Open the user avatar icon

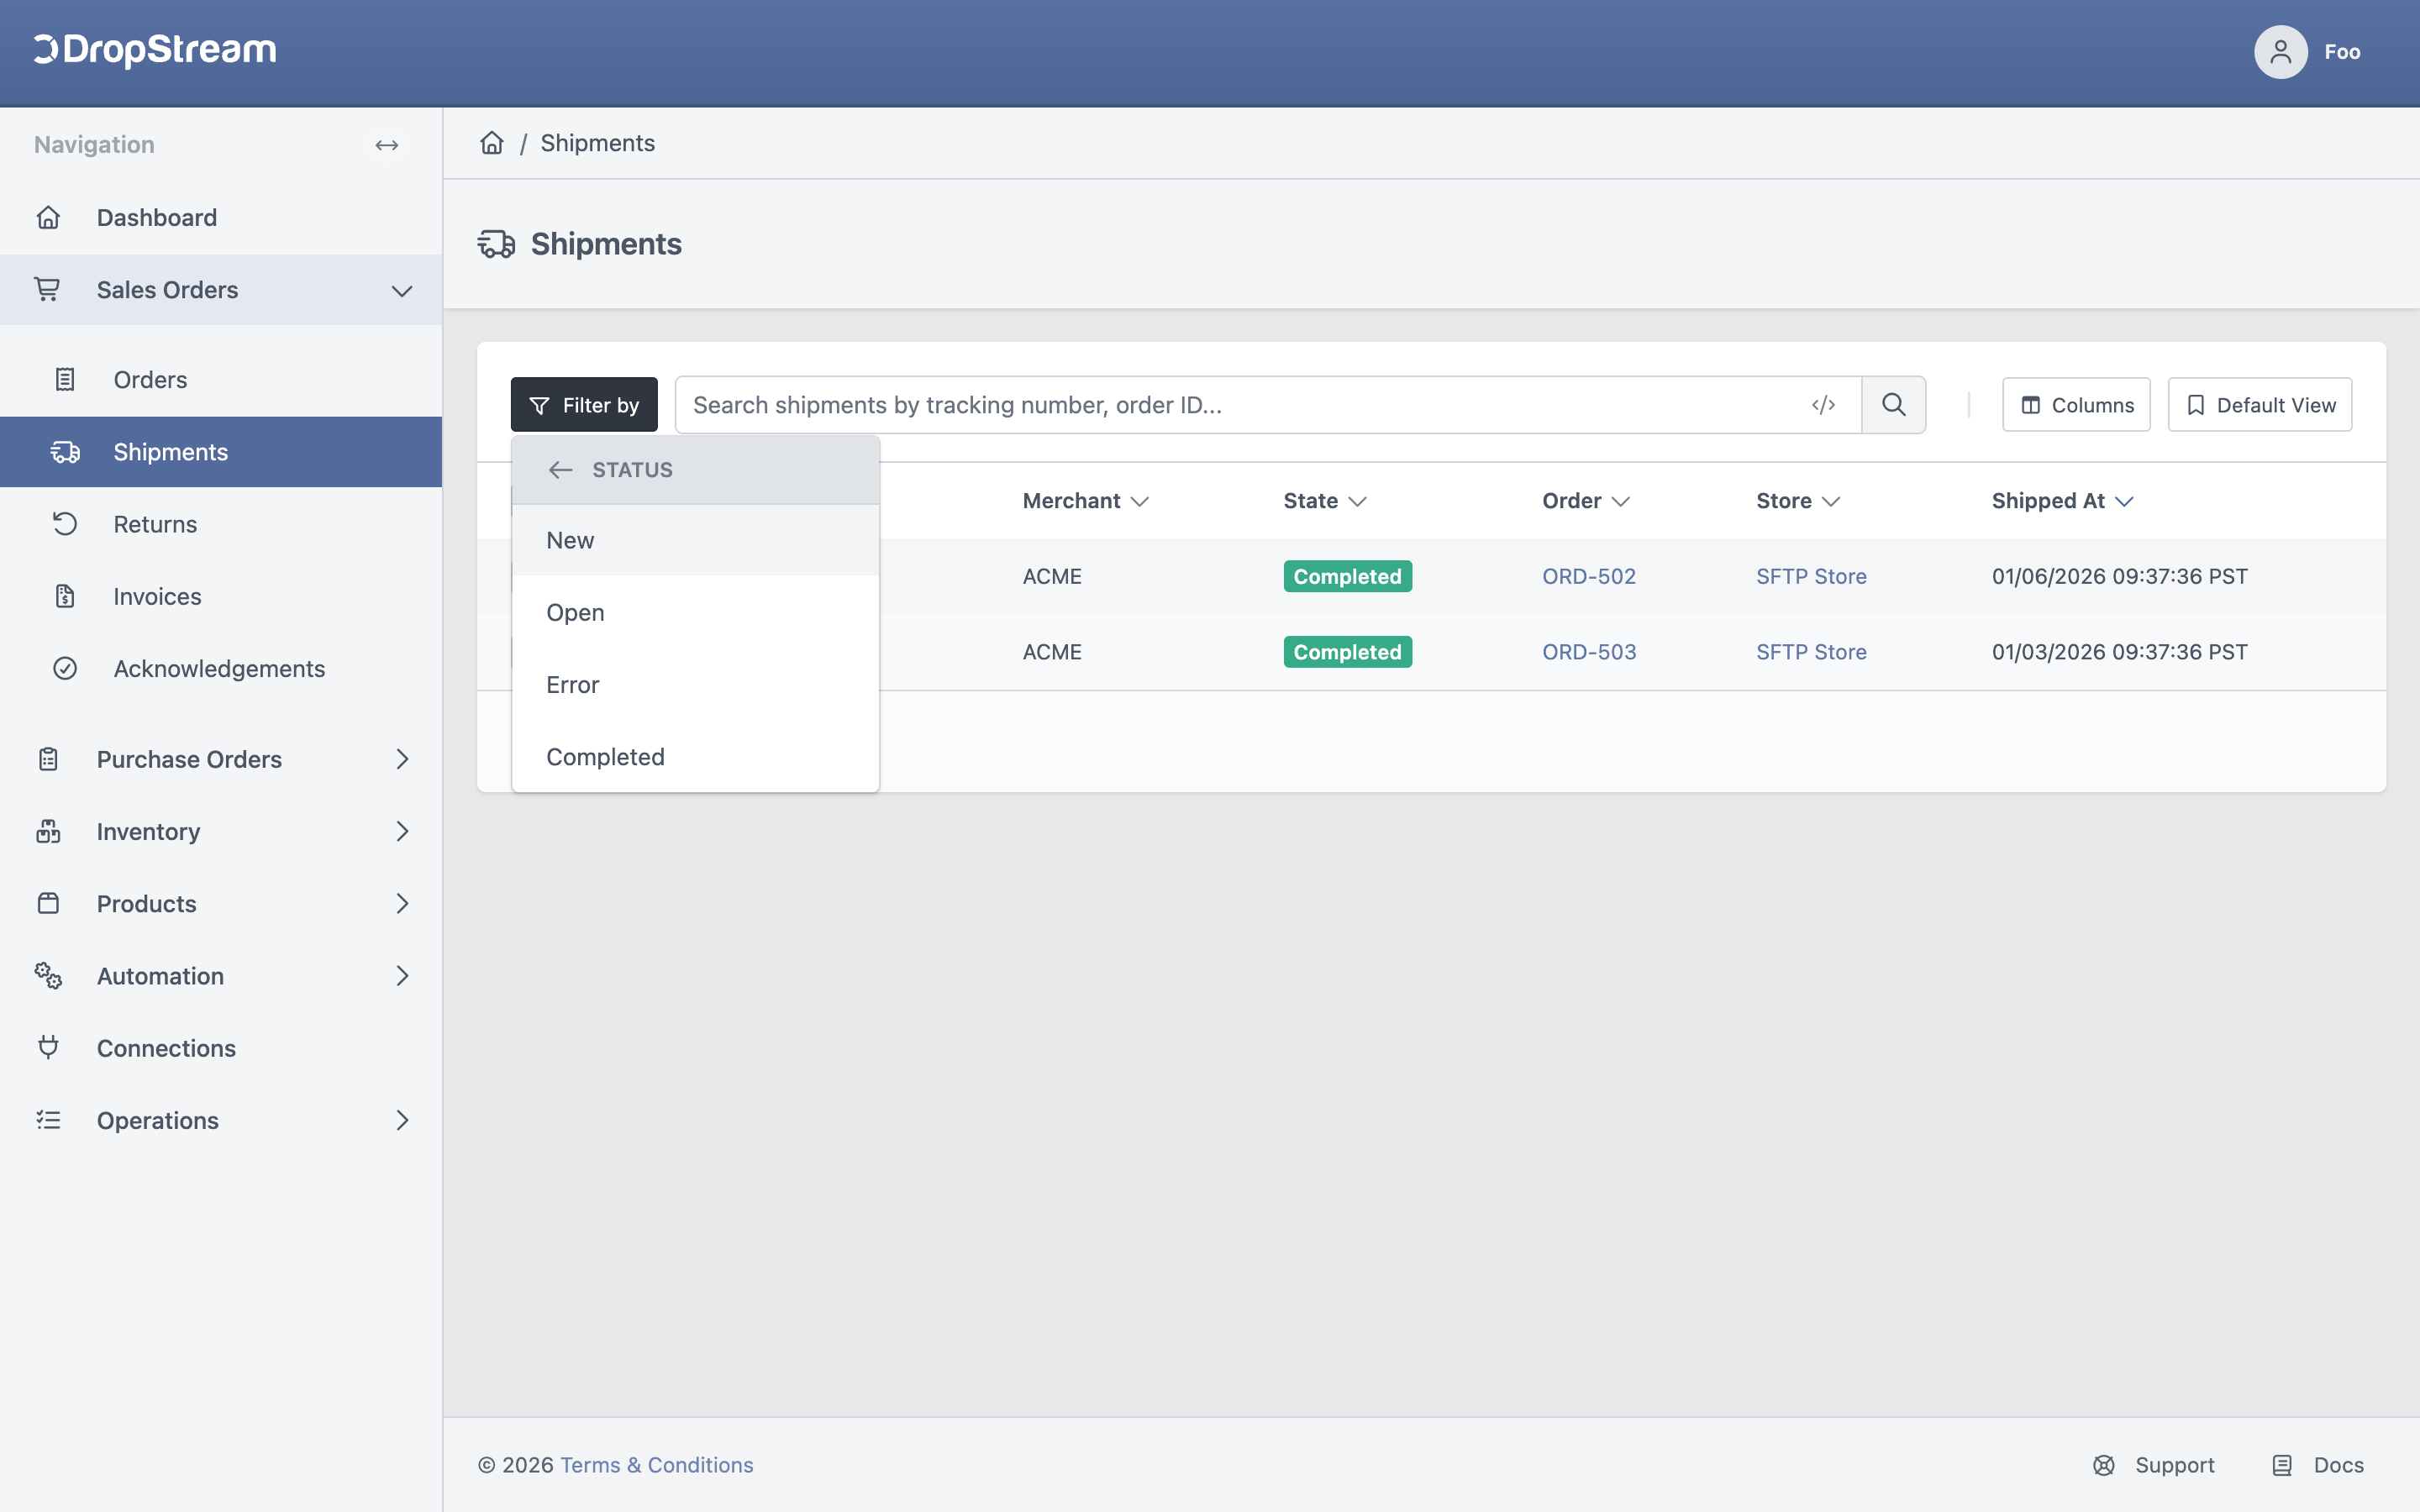2280,52
